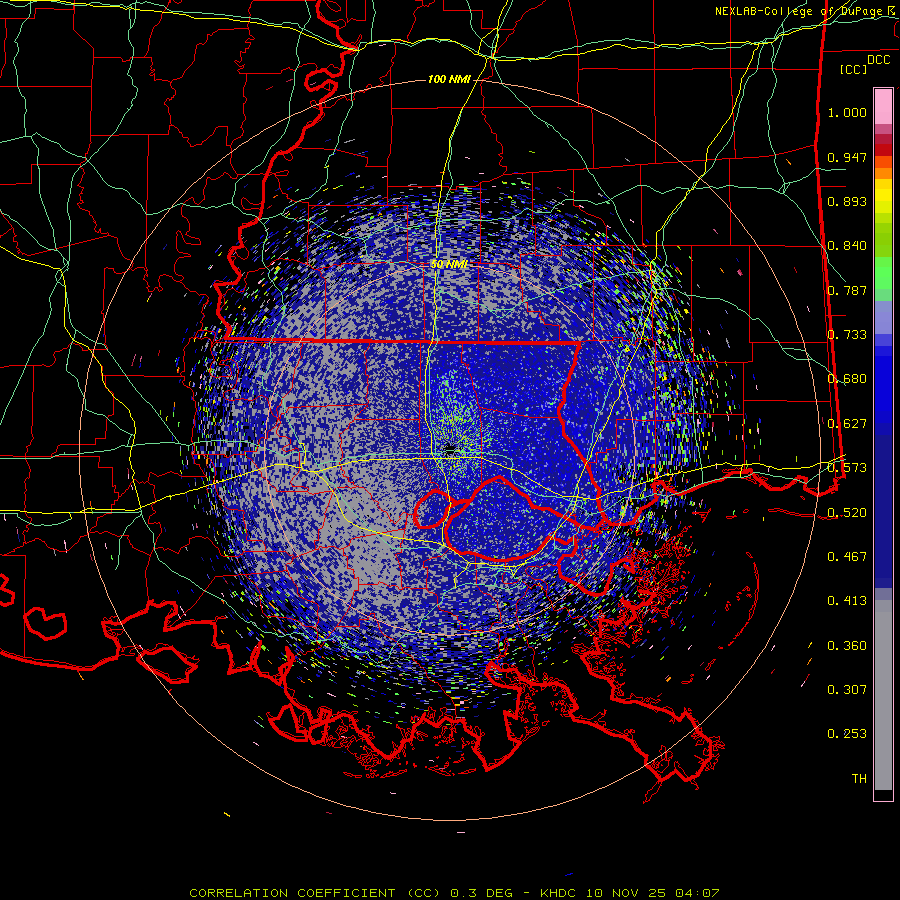Click the 10 NOV 25 date in caption
Image resolution: width=900 pixels, height=900 pixels.
[626, 893]
